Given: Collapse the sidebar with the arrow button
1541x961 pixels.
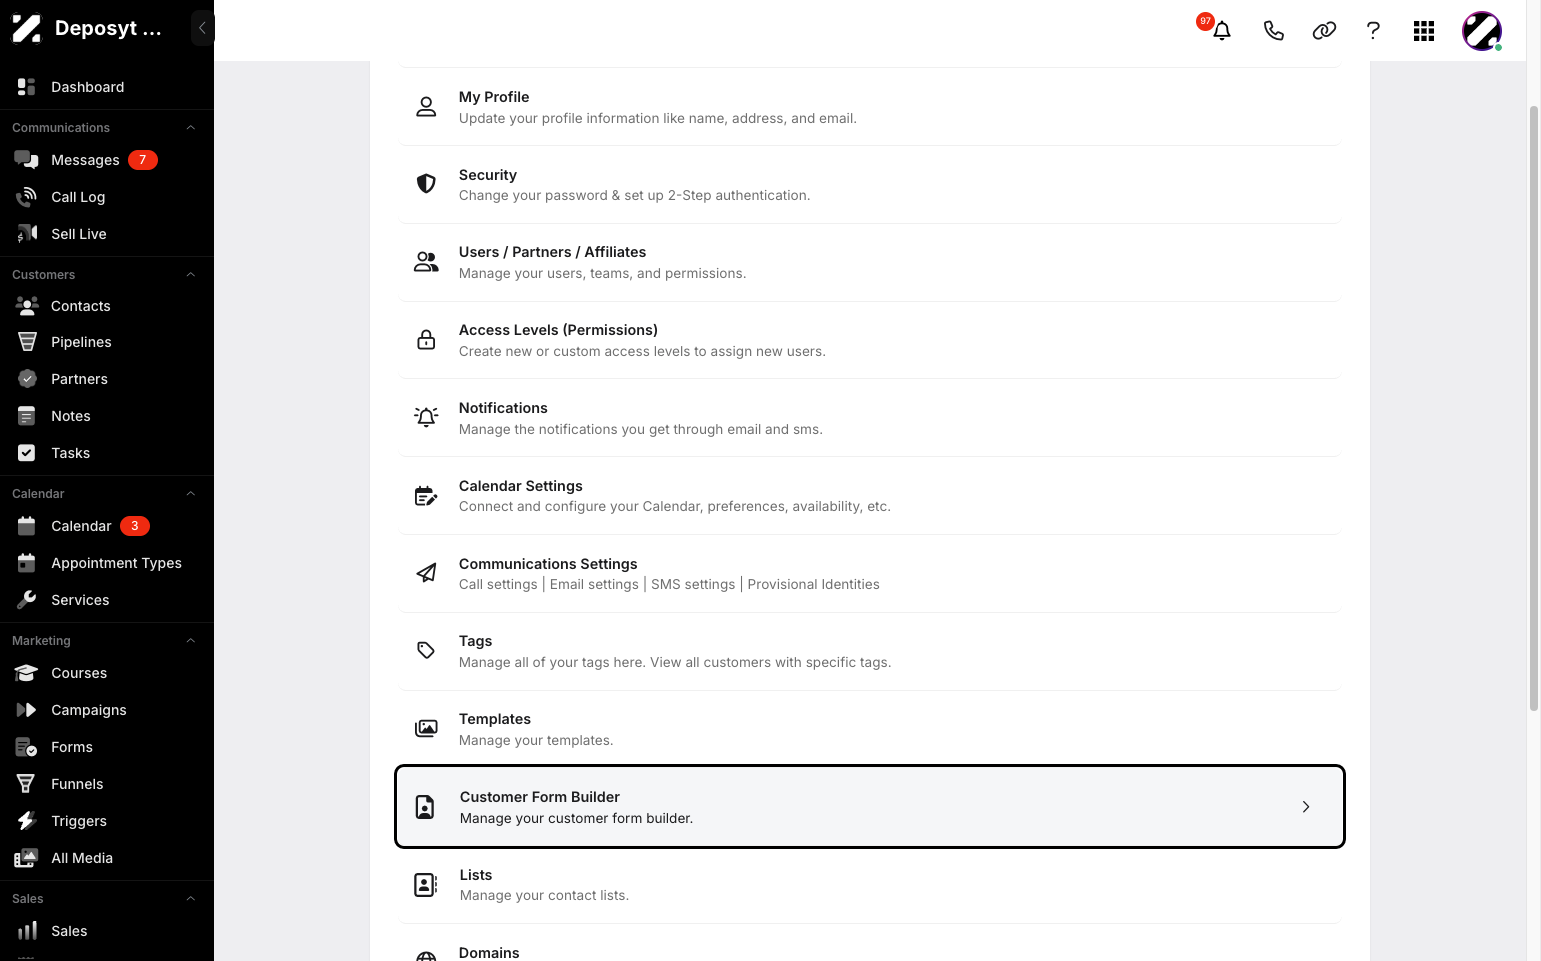Looking at the screenshot, I should (202, 28).
